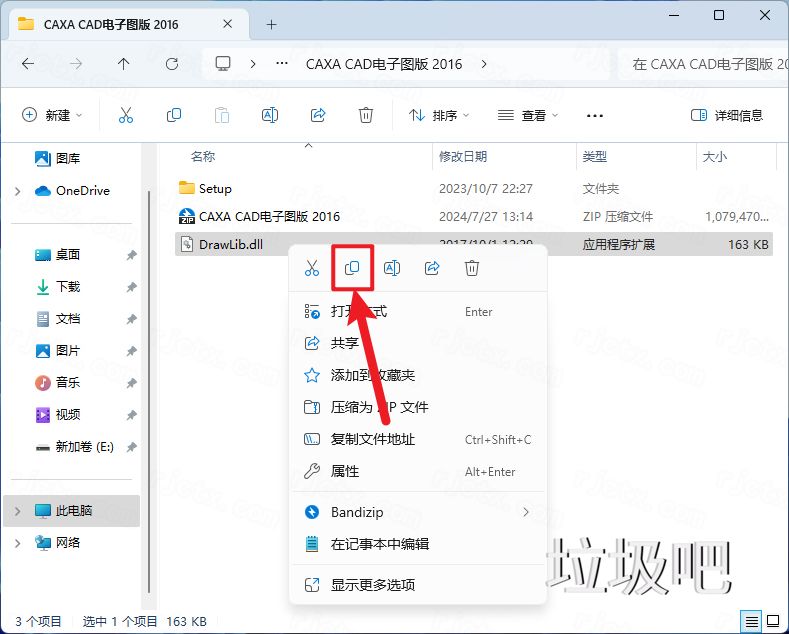Click the Rename icon in the toolbar

tap(270, 115)
